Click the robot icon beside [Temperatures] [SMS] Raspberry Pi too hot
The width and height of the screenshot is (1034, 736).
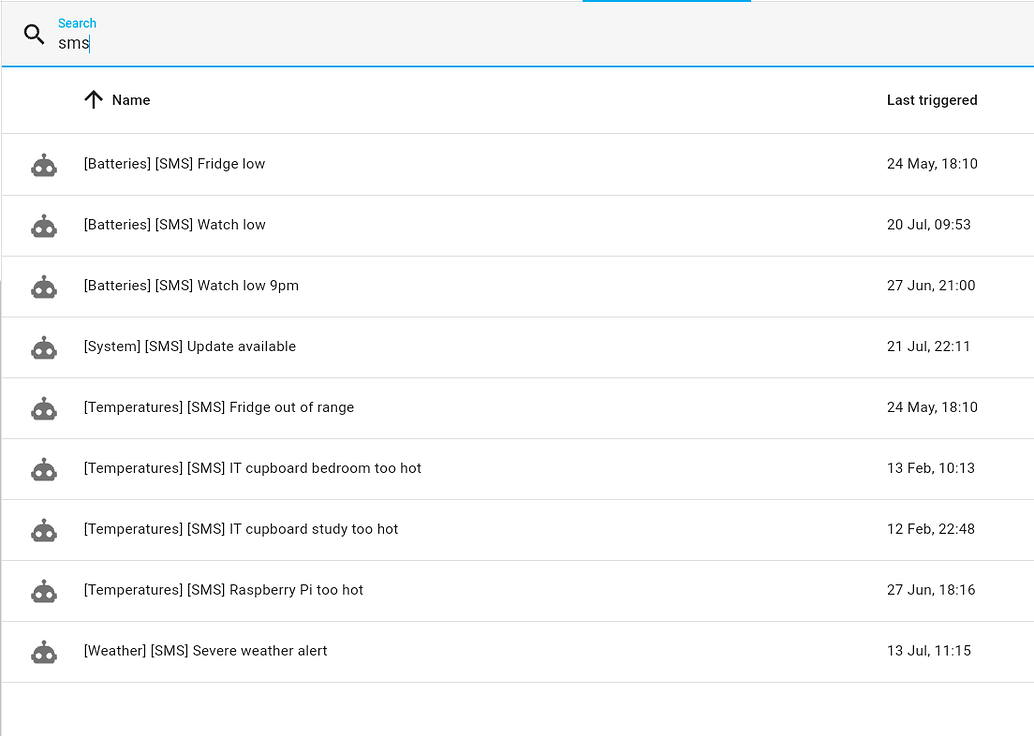pyautogui.click(x=44, y=590)
